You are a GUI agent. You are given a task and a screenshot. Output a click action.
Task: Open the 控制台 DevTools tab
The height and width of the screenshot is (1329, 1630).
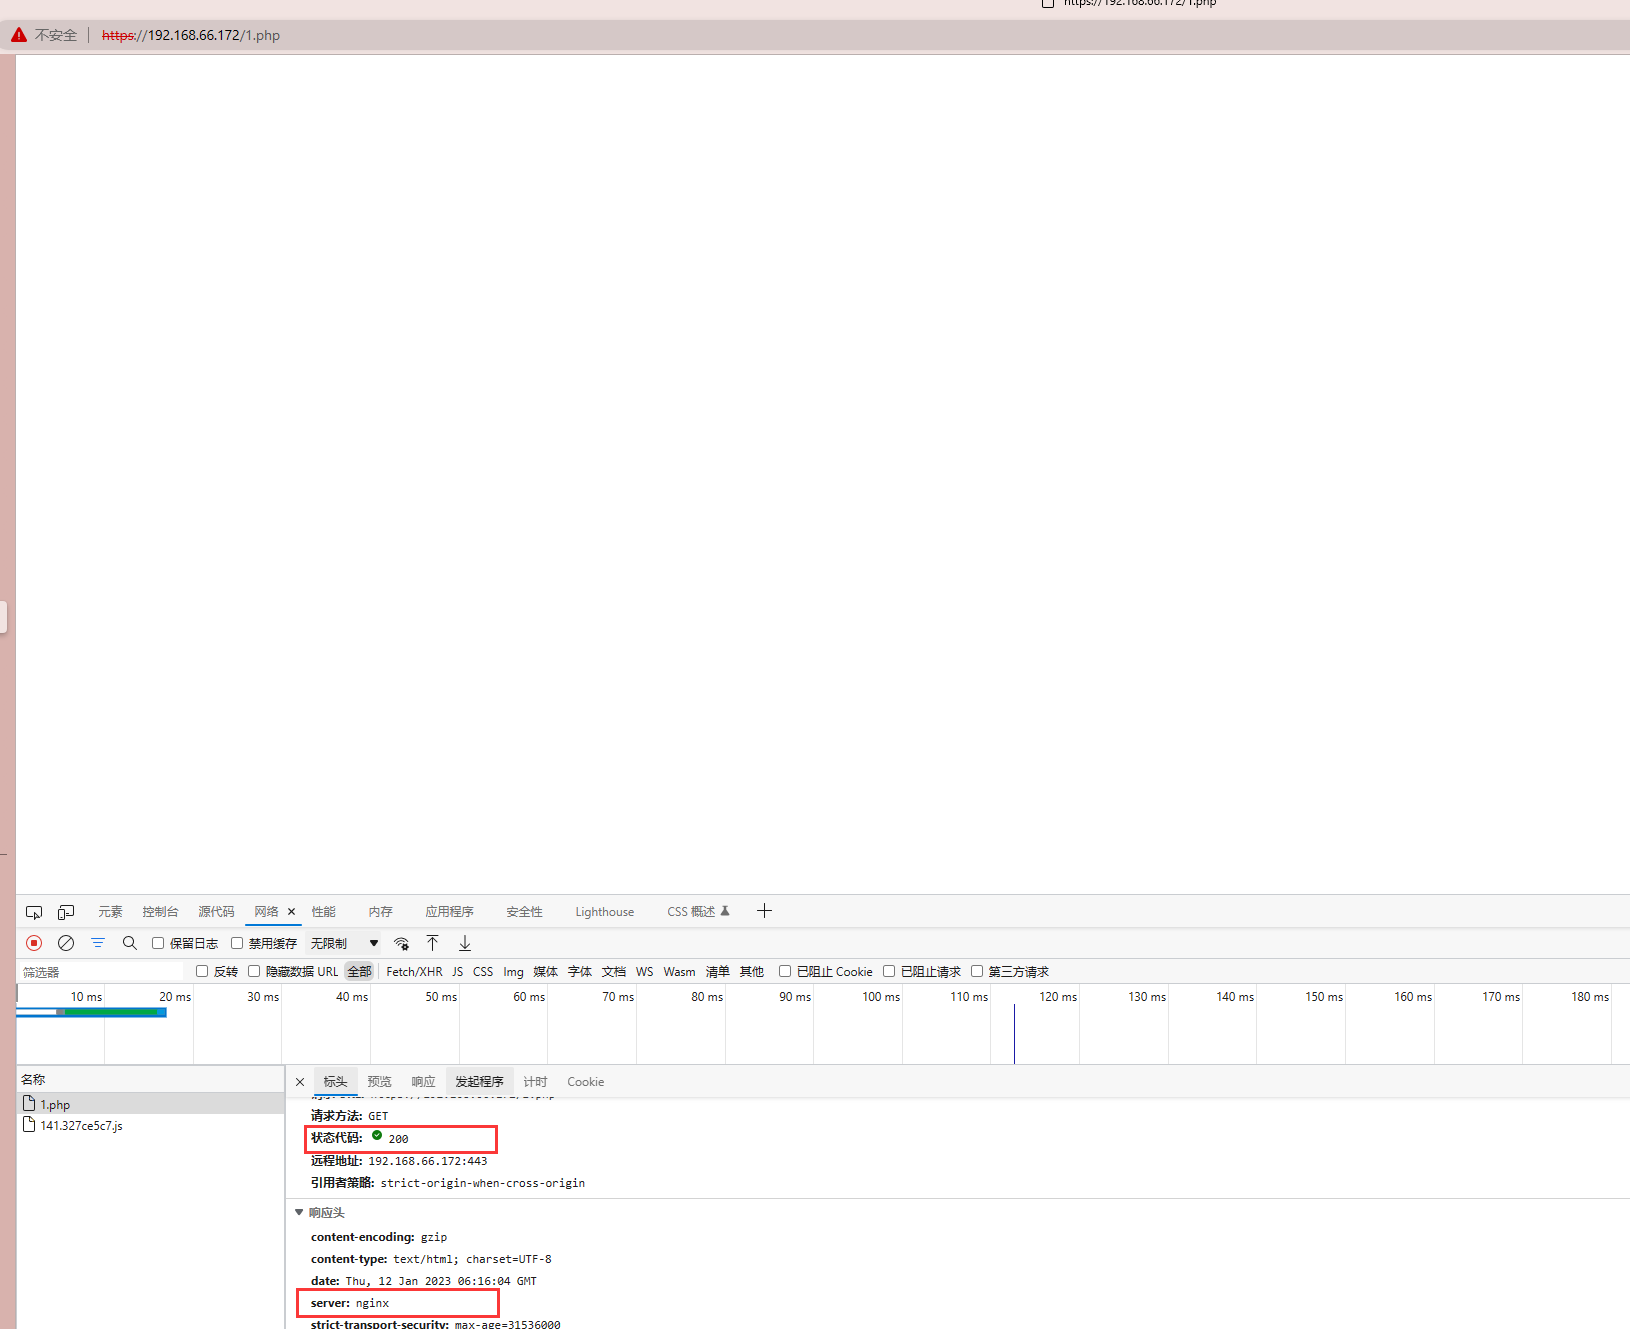tap(160, 912)
